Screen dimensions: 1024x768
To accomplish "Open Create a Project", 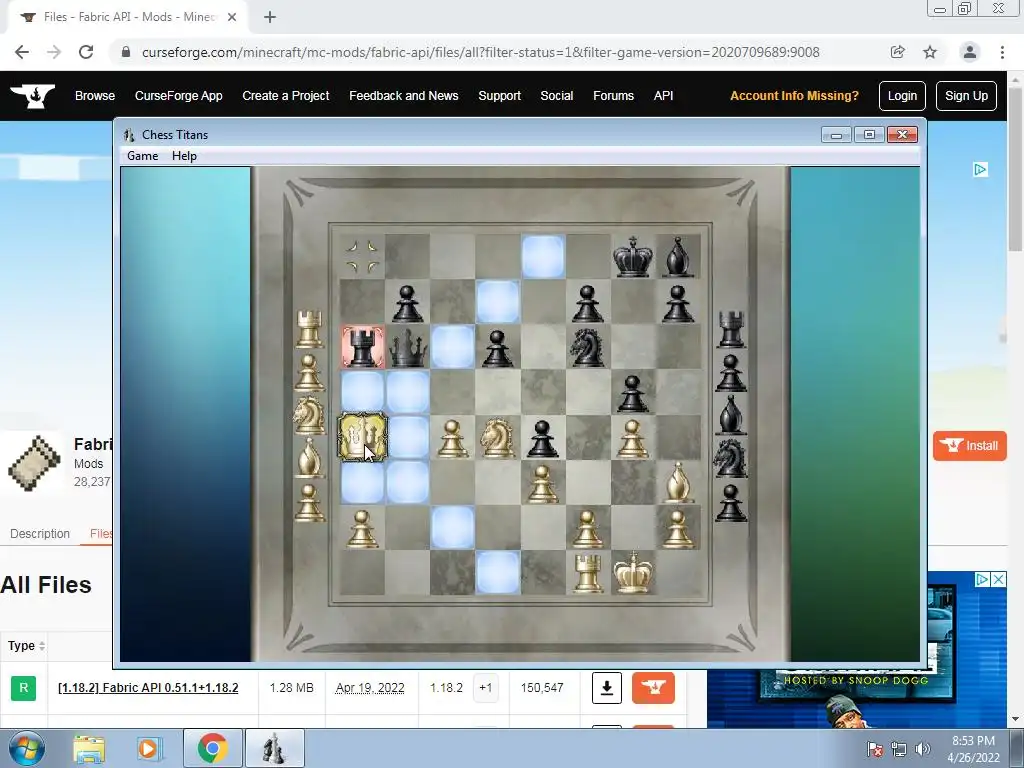I will tap(285, 96).
